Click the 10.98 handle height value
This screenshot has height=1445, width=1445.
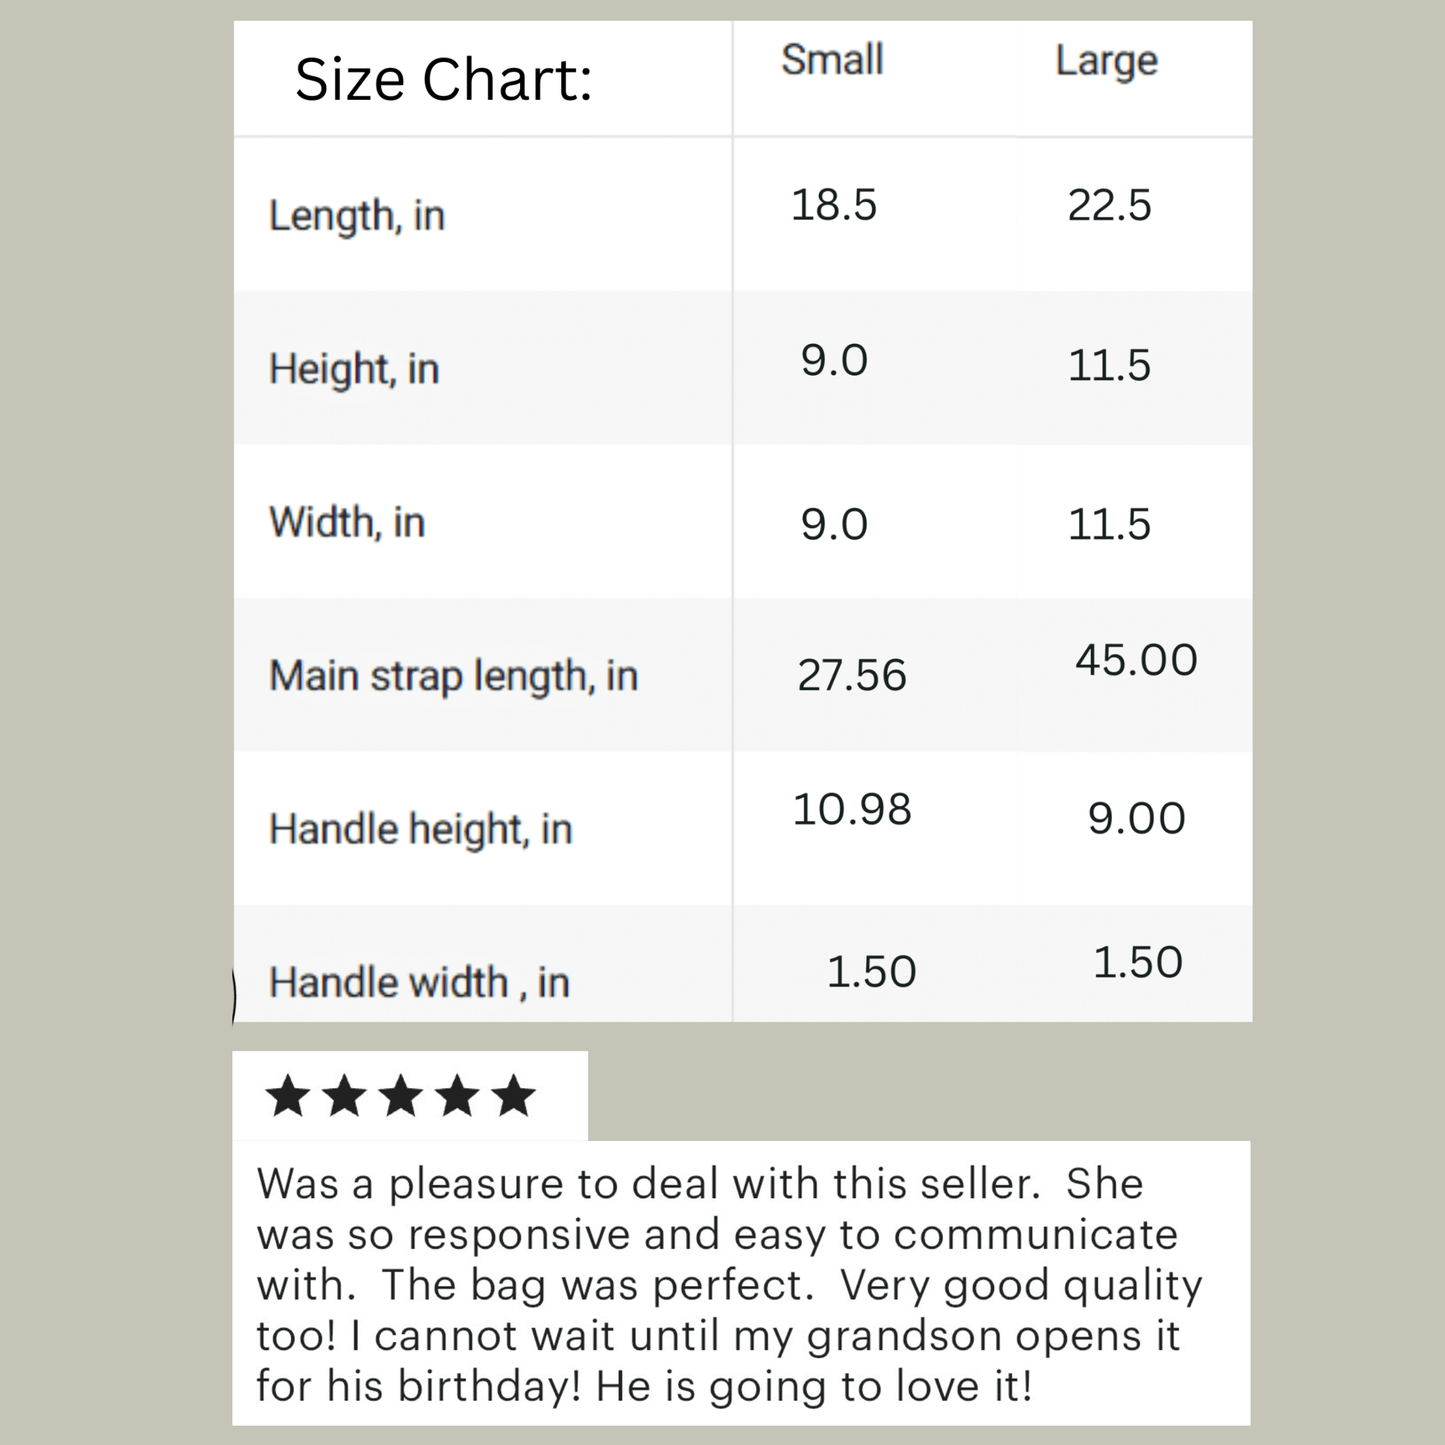852,809
